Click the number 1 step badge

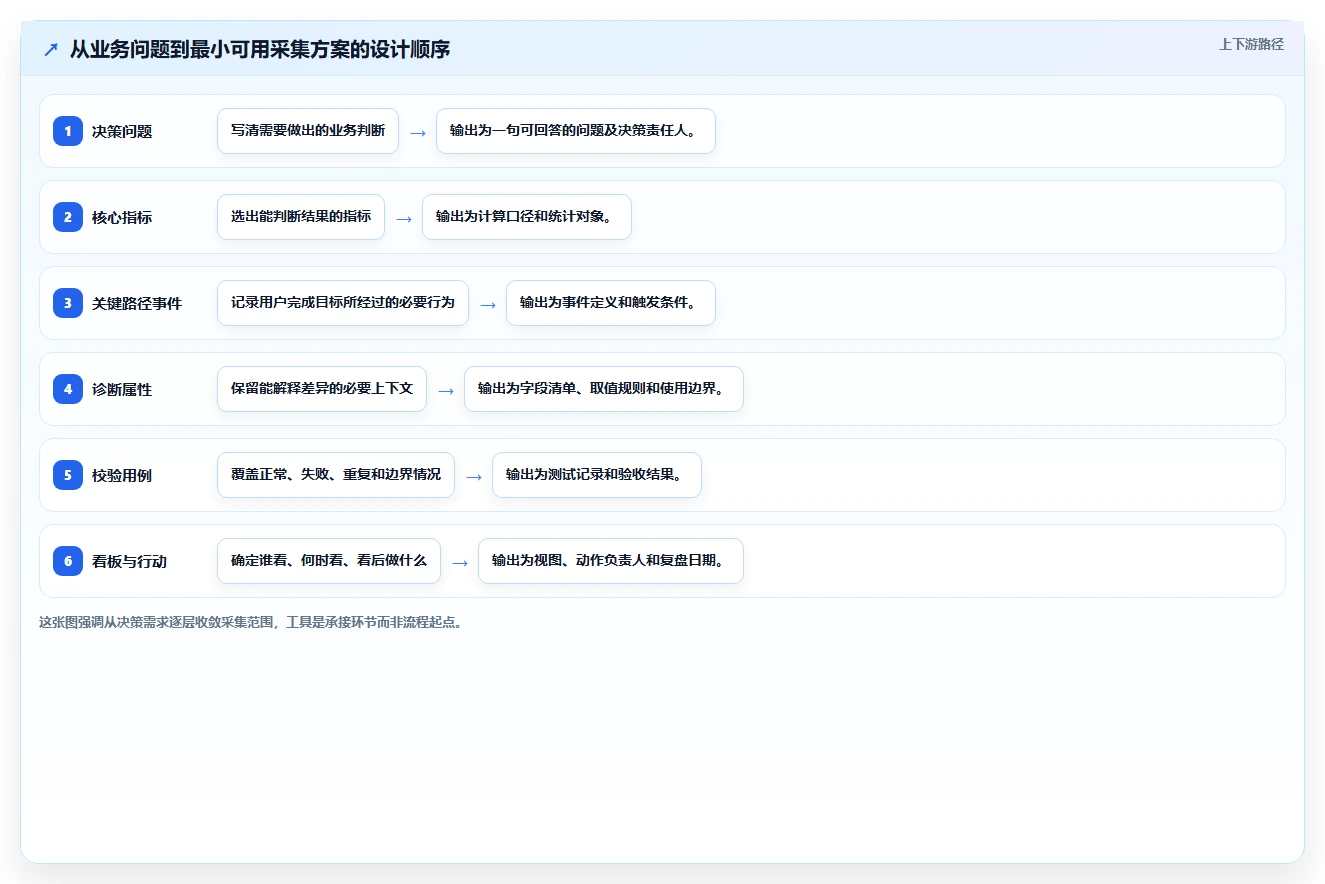(x=68, y=131)
